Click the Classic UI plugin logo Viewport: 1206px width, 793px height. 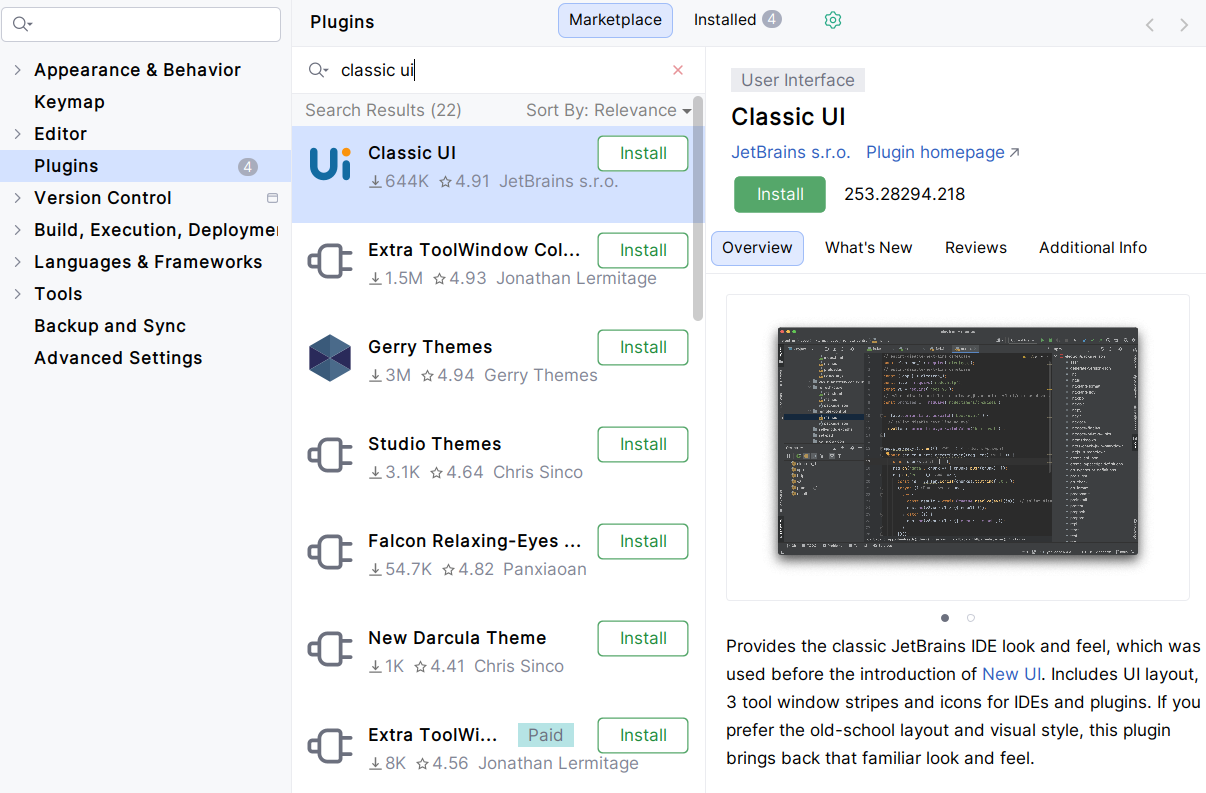click(x=330, y=165)
